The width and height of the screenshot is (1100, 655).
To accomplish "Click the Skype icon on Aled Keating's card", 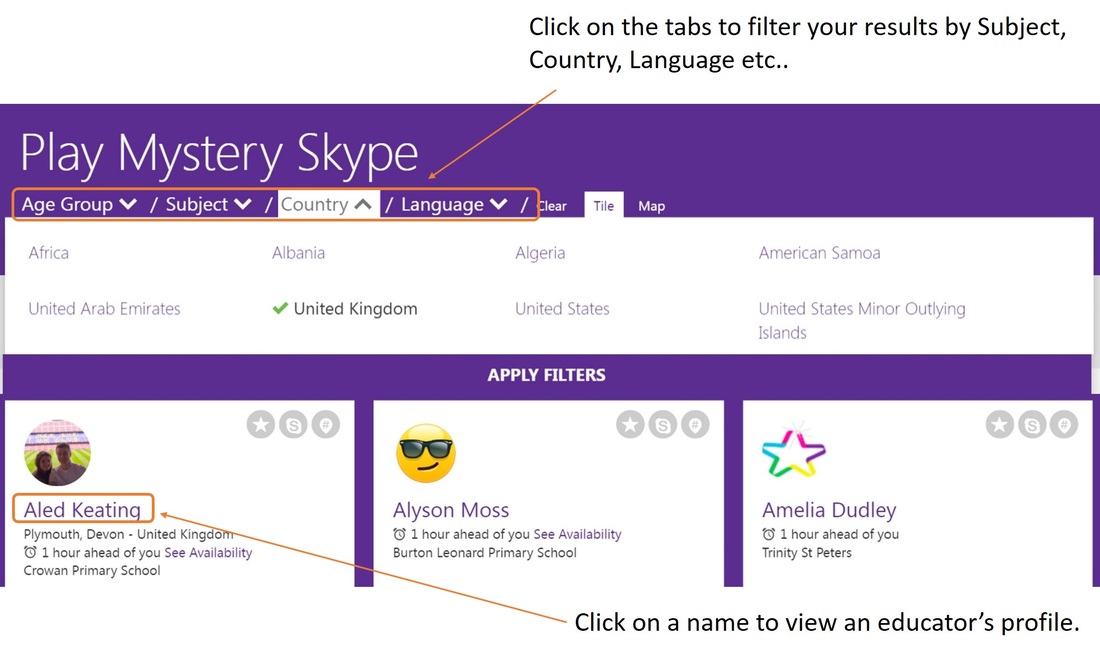I will pos(294,425).
